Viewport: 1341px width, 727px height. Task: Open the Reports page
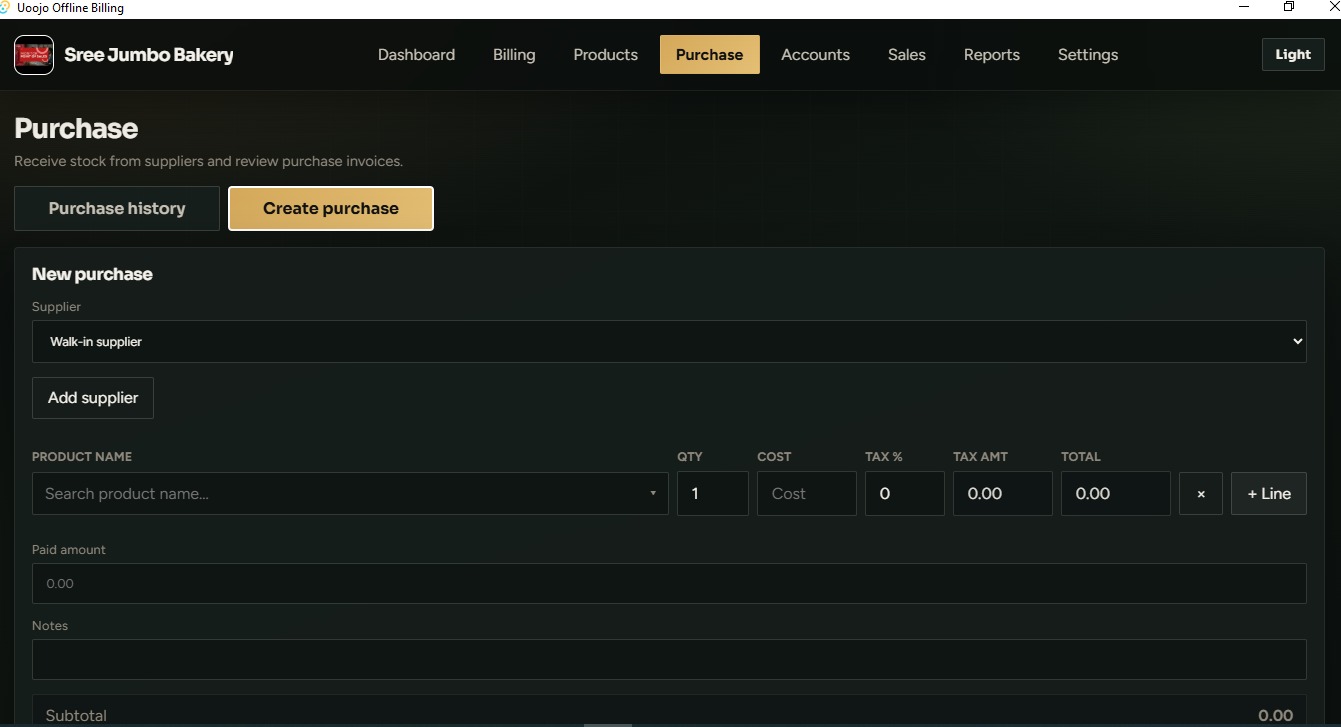coord(992,55)
